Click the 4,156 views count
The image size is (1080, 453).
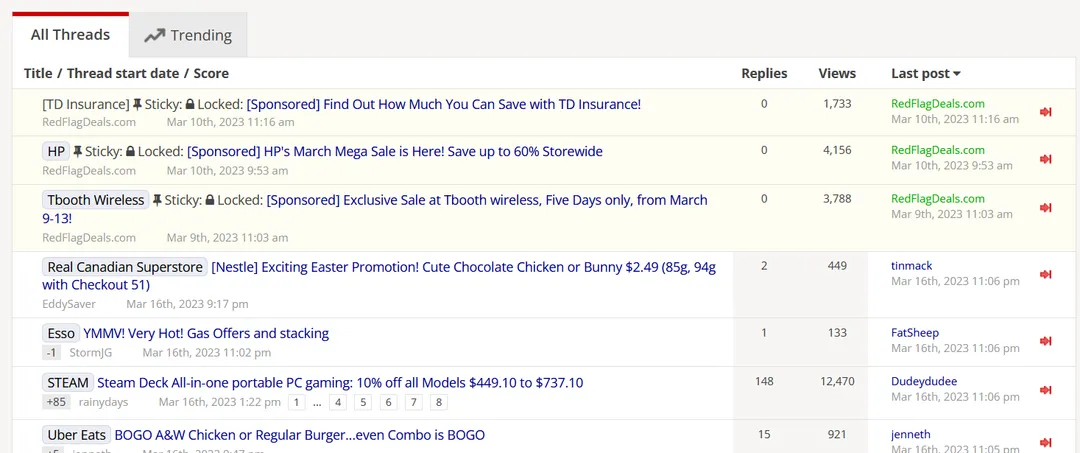[837, 149]
